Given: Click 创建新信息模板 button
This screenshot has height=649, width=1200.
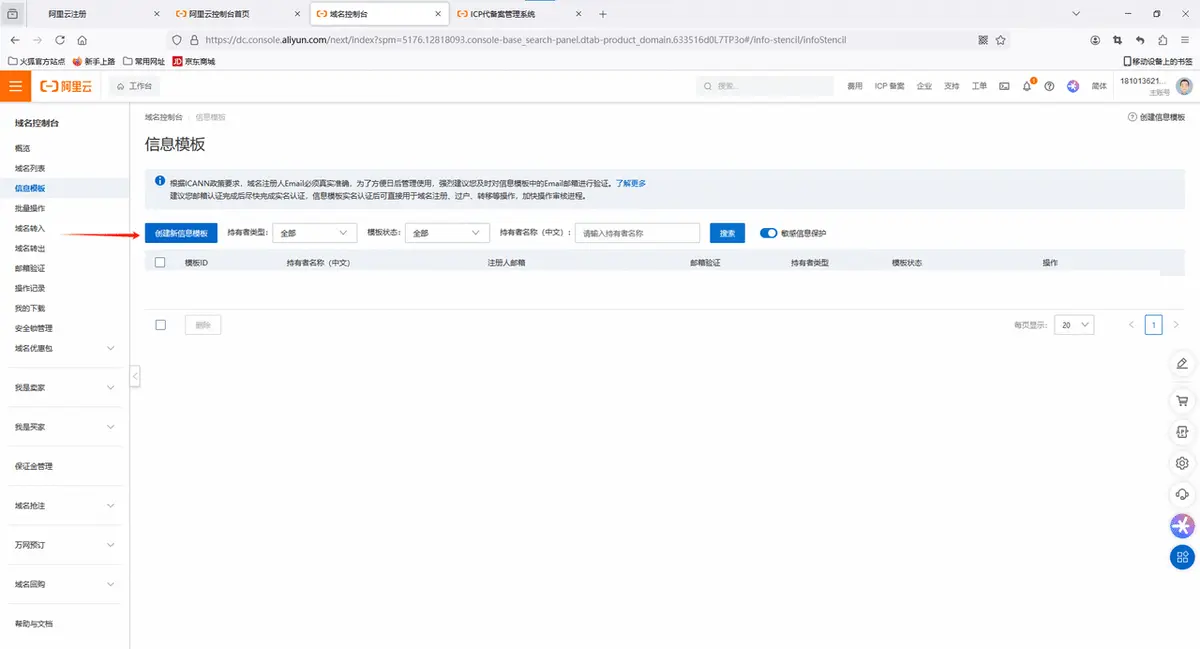Looking at the screenshot, I should (x=181, y=233).
